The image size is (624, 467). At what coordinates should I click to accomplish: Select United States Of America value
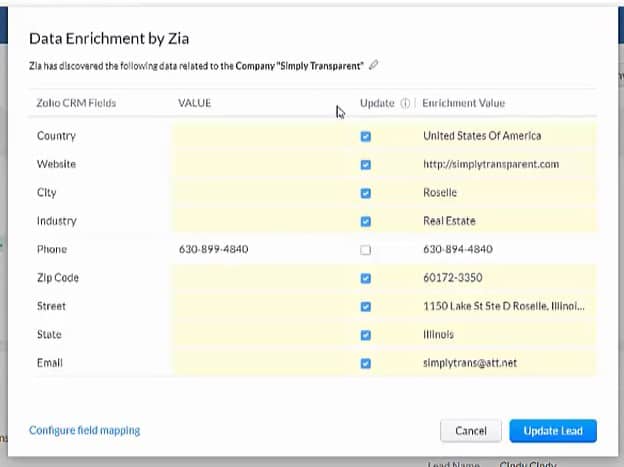pos(482,136)
